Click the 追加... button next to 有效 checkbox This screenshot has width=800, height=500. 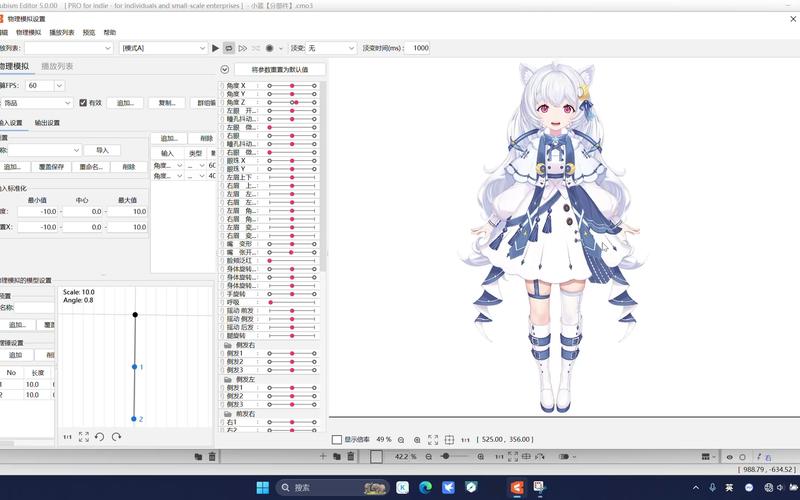pos(126,103)
